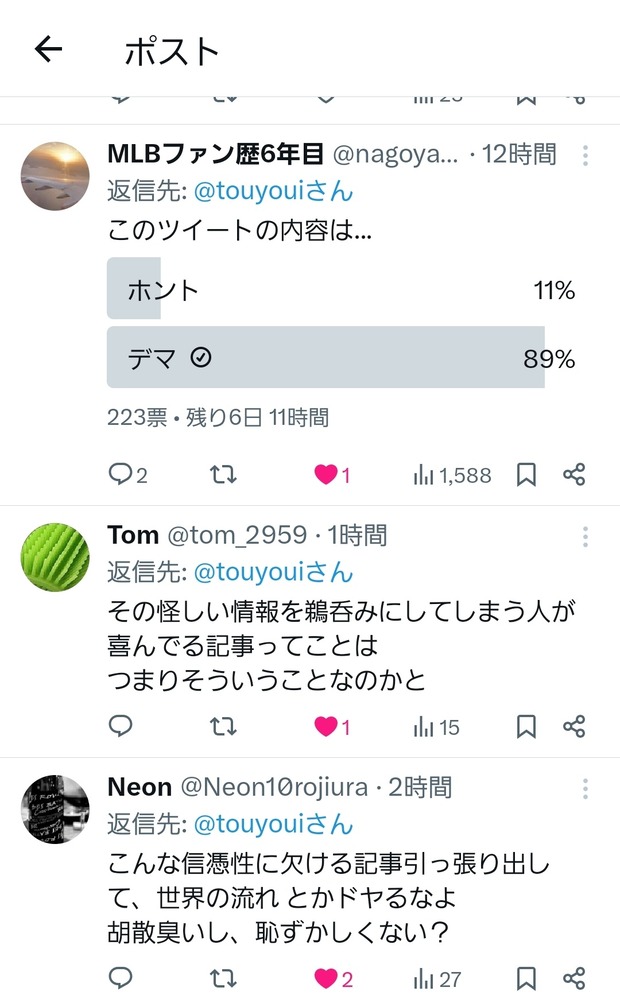Repost the MLBファン歴6年目 poll post
This screenshot has height=999, width=620.
point(224,475)
